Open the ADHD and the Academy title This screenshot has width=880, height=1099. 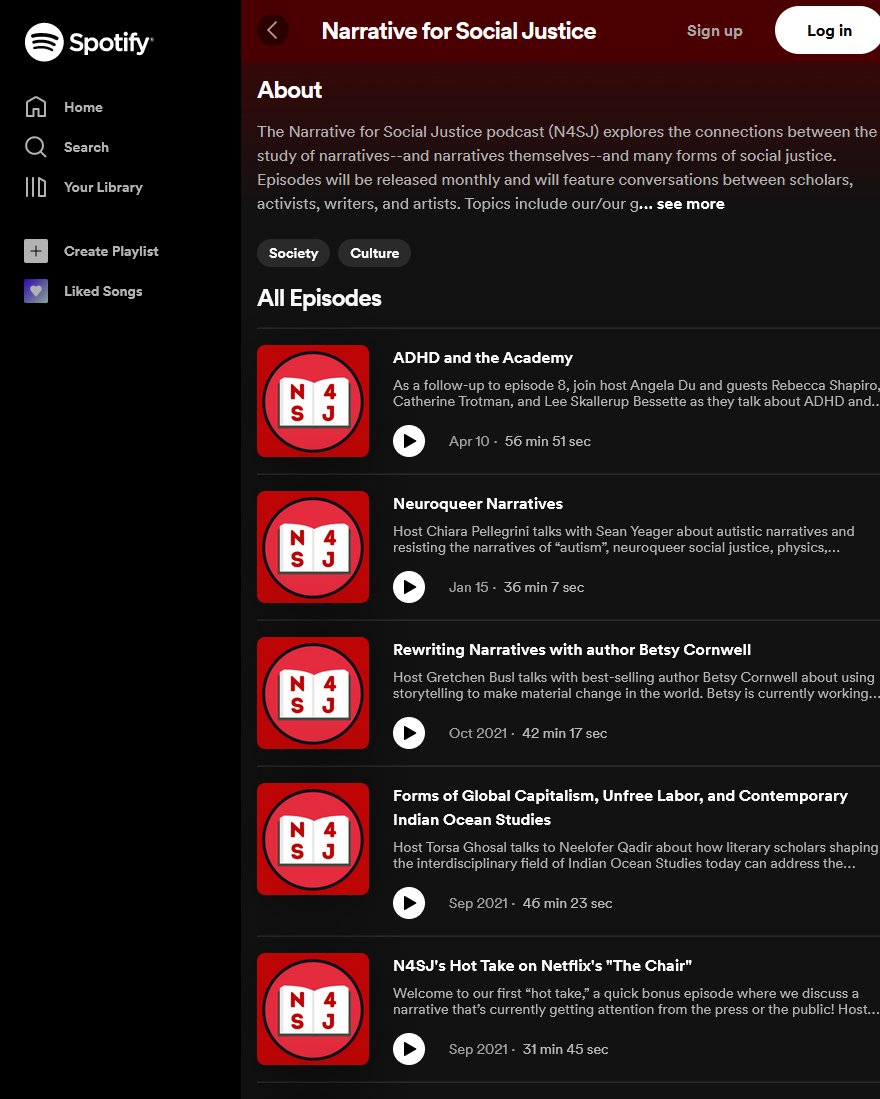[x=483, y=357]
